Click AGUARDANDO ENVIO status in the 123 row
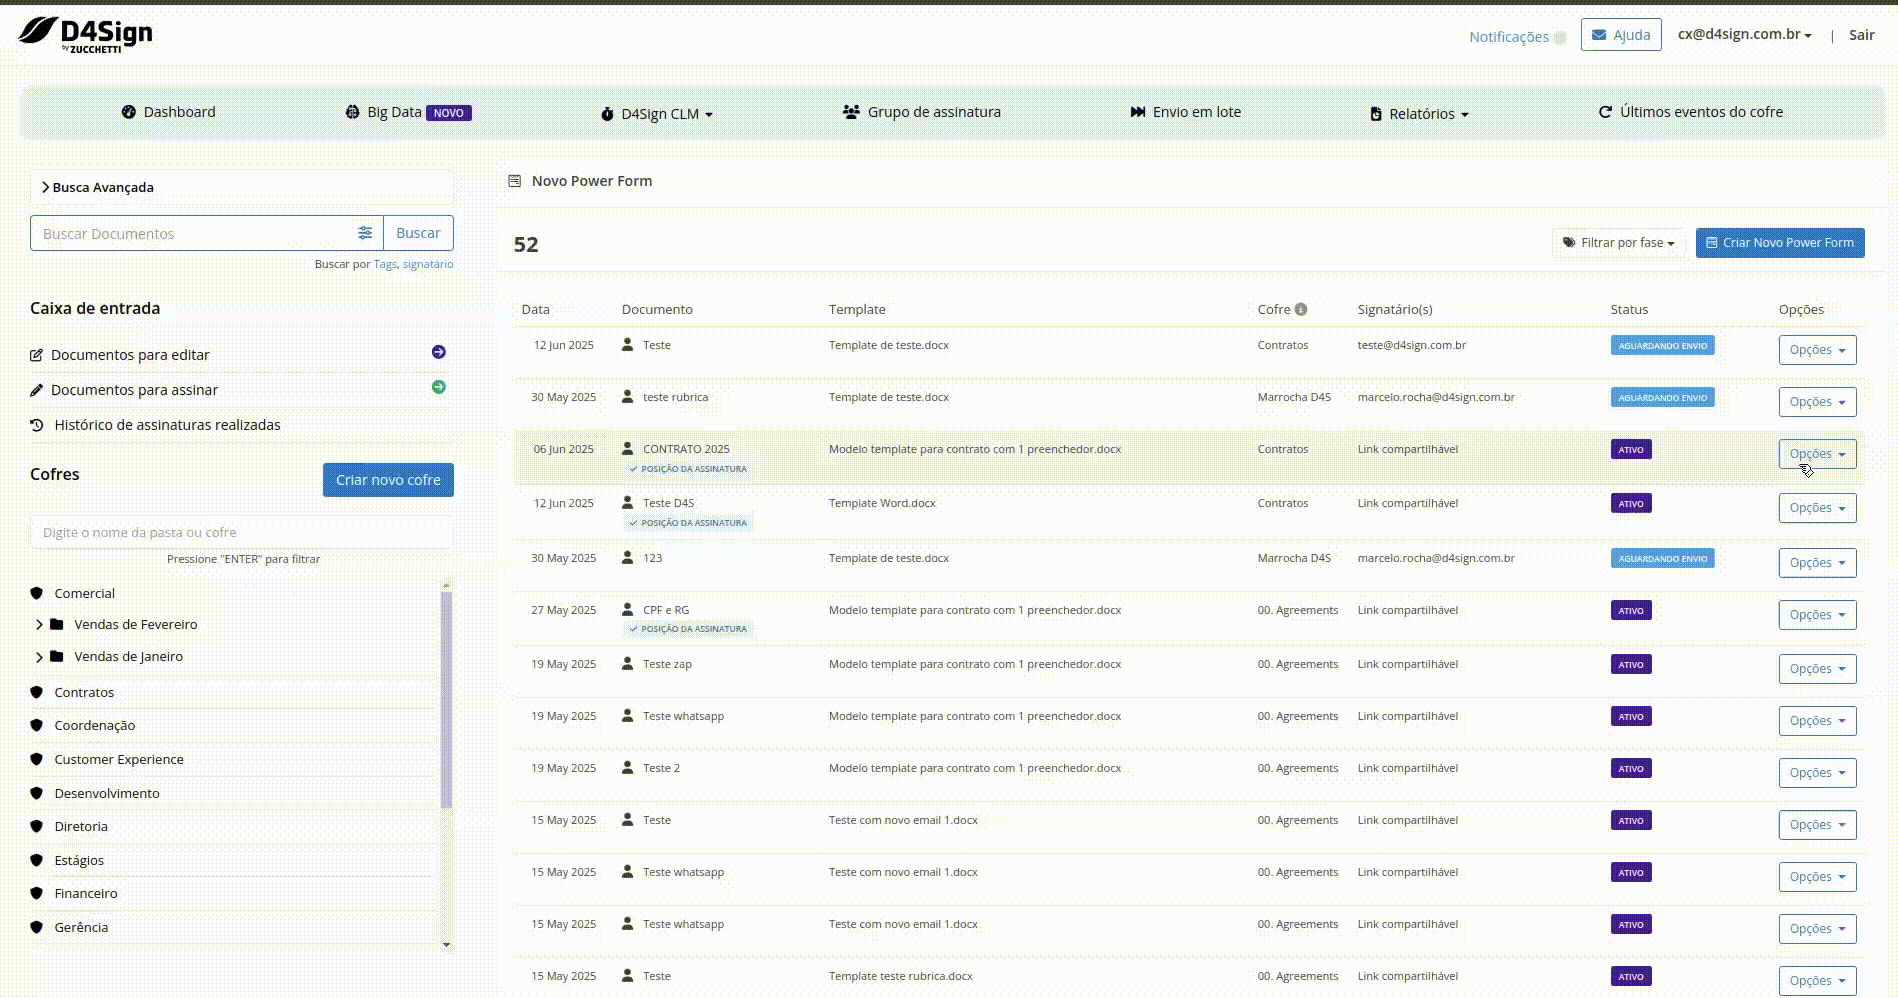Viewport: 1898px width, 998px height. point(1663,558)
